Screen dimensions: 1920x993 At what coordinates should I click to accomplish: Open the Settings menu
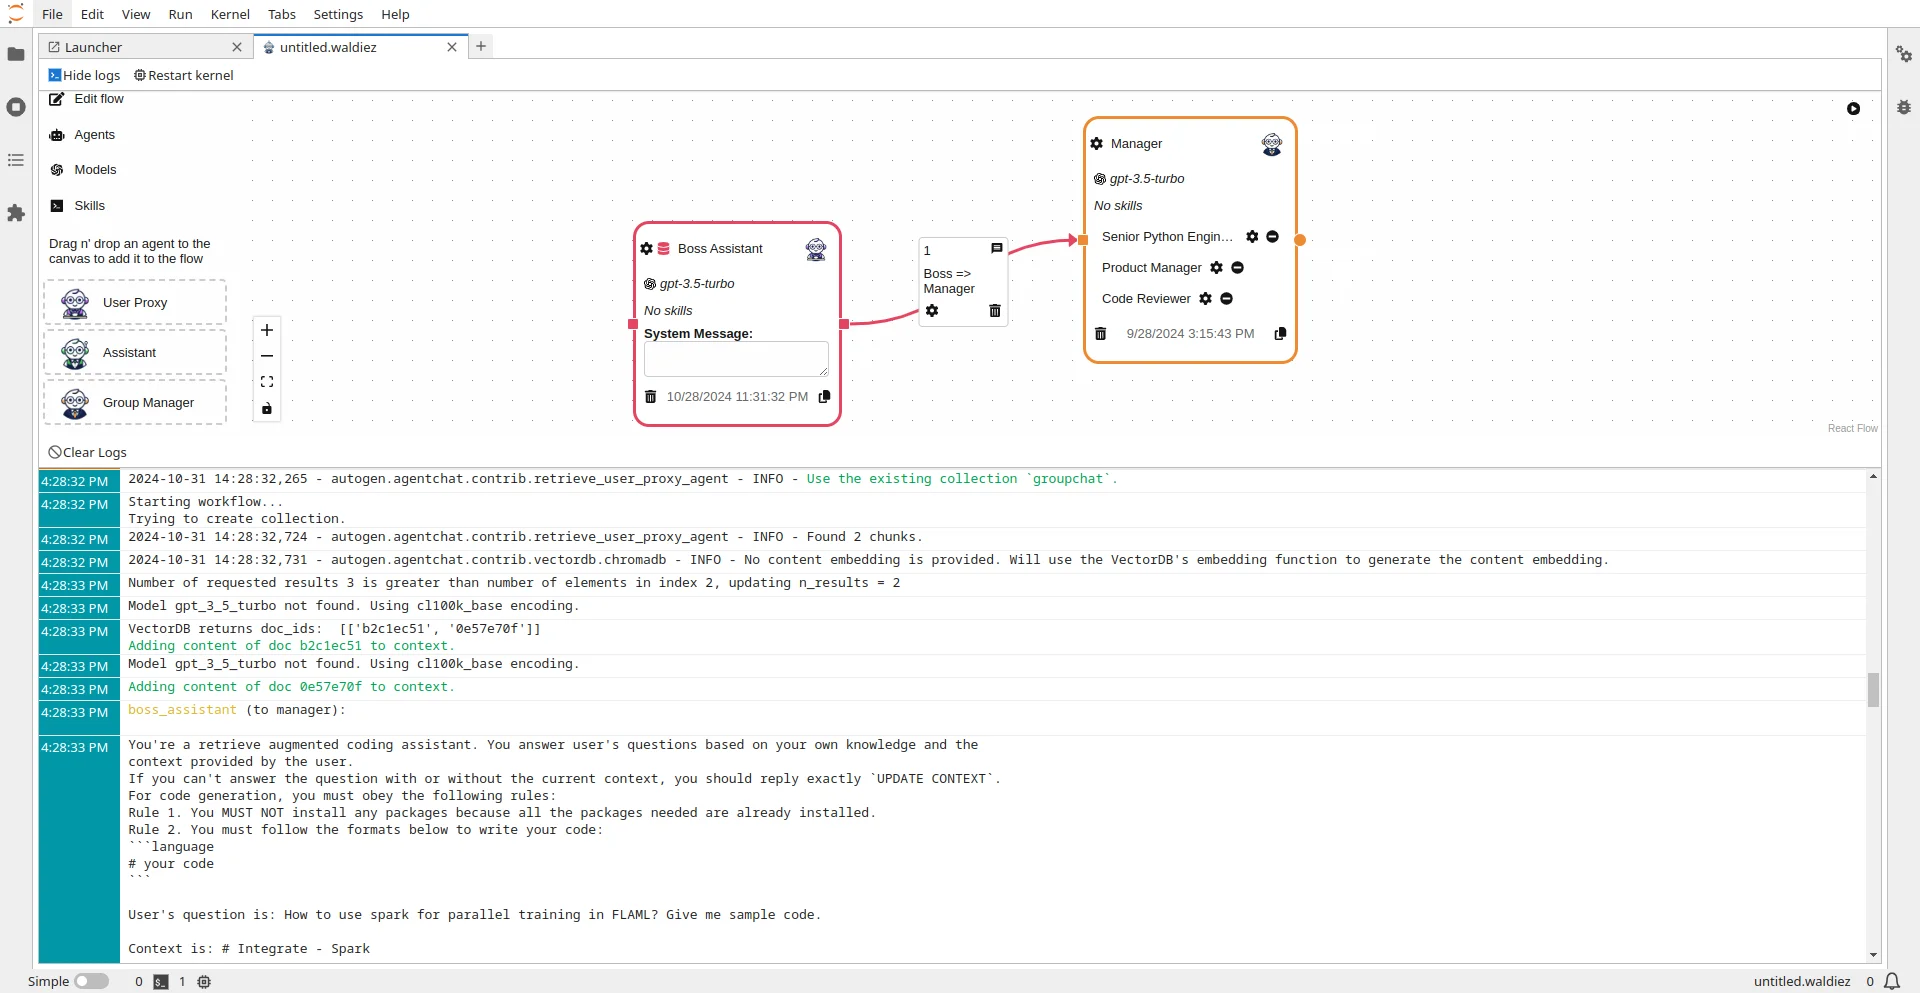(338, 14)
